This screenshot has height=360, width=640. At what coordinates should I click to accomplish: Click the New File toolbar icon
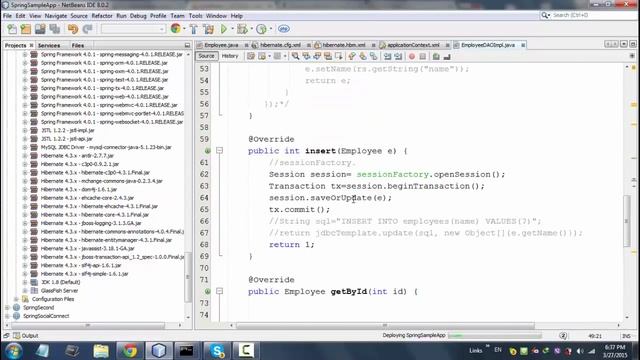pyautogui.click(x=12, y=29)
